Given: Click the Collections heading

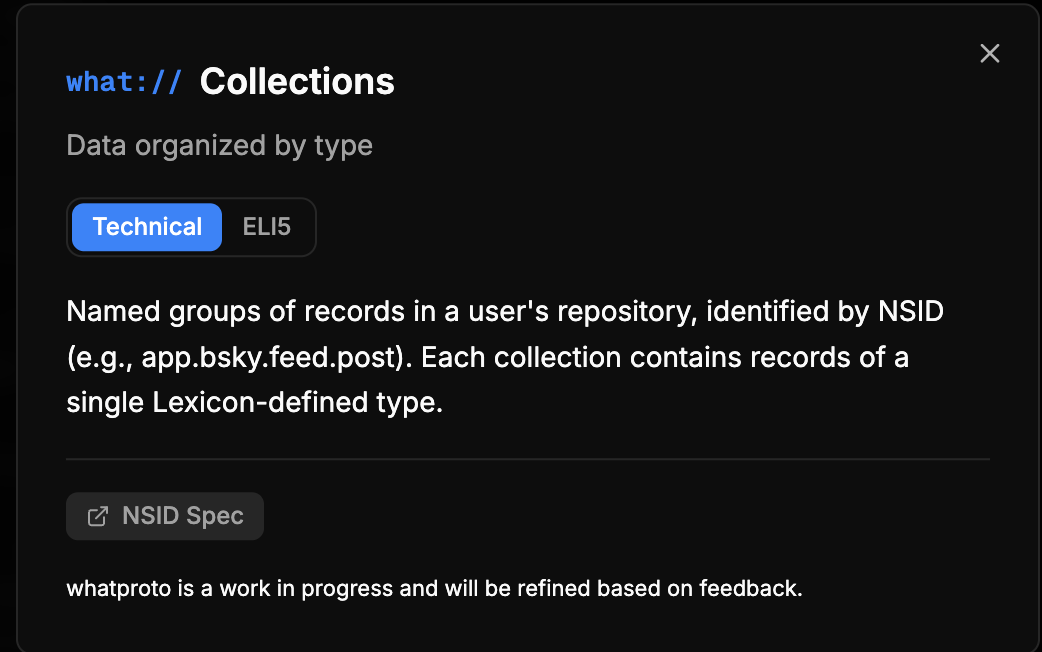Looking at the screenshot, I should pos(297,82).
